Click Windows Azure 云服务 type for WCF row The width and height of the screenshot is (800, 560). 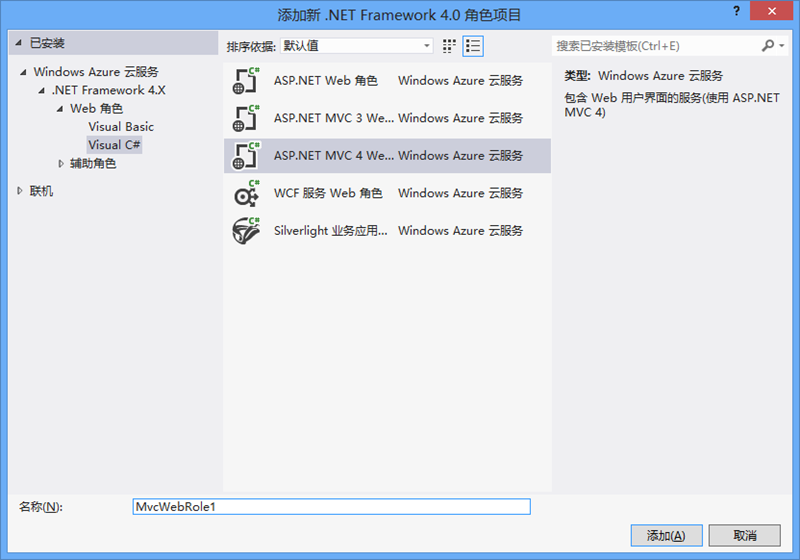[461, 193]
